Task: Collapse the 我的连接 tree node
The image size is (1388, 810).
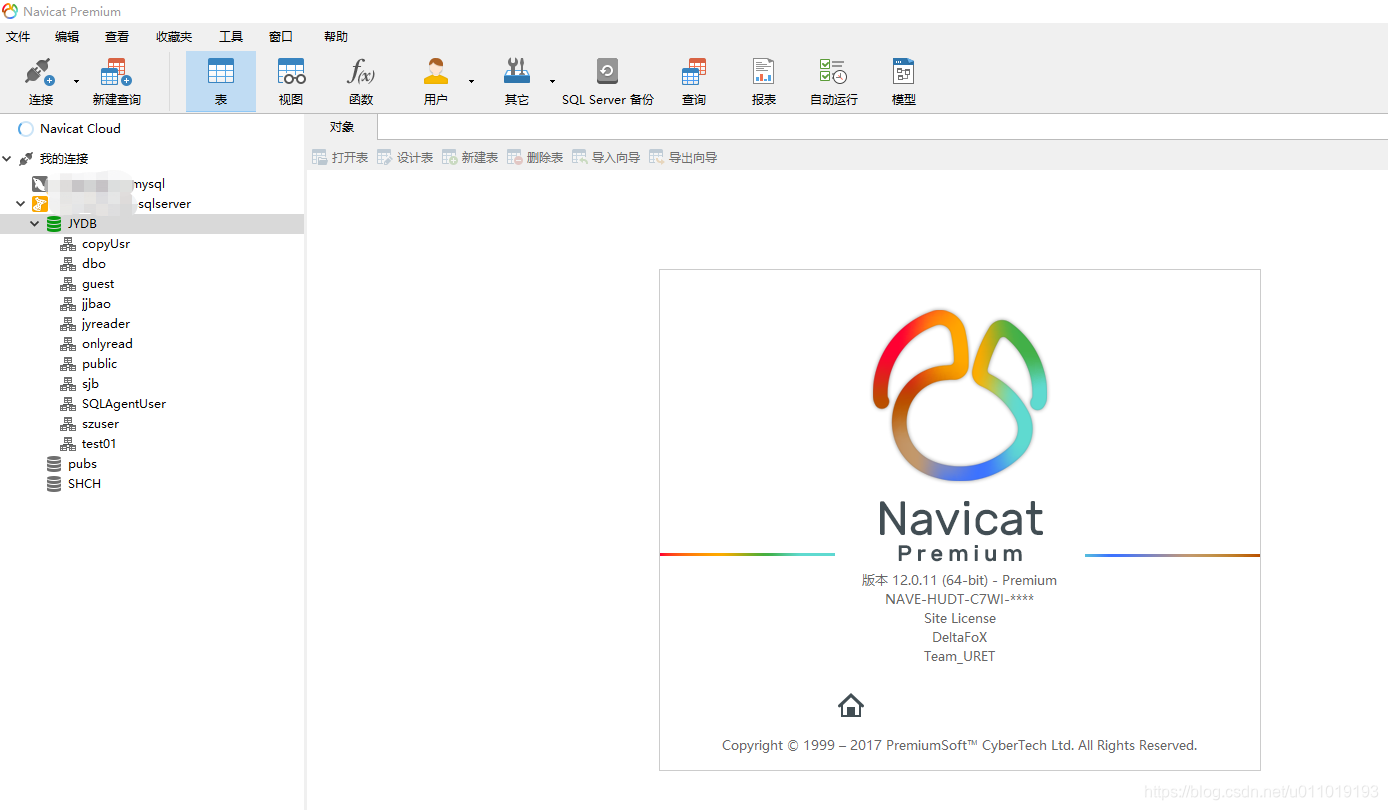Action: click(7, 159)
